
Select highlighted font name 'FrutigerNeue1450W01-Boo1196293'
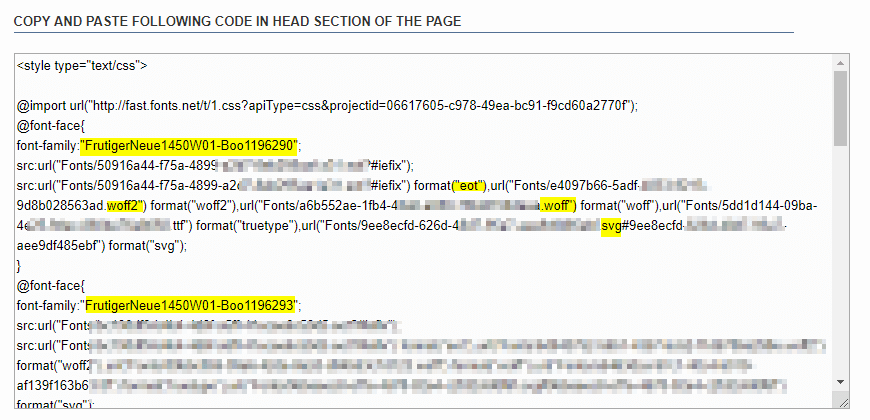point(190,306)
